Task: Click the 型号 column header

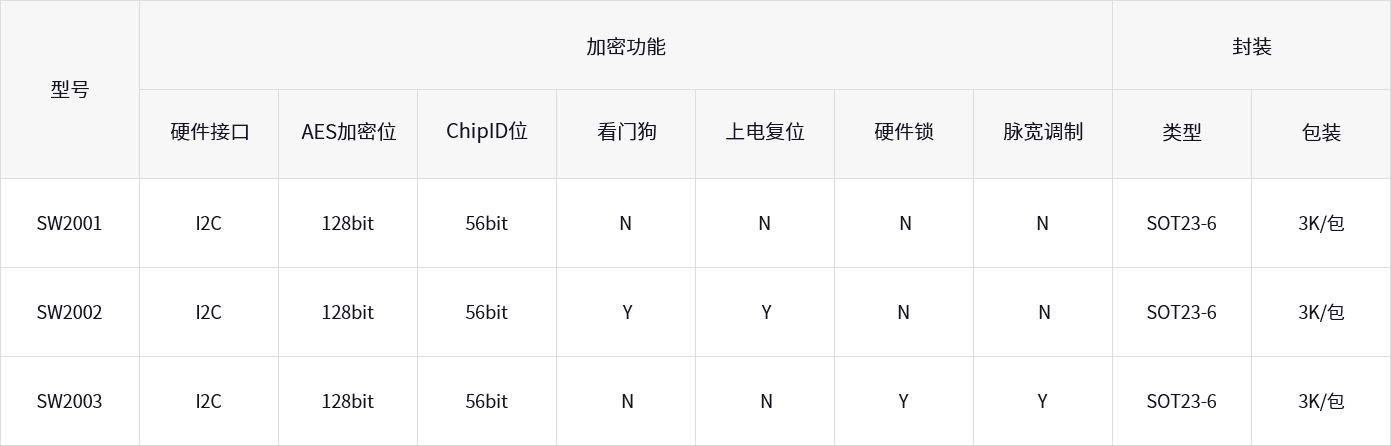Action: point(70,89)
